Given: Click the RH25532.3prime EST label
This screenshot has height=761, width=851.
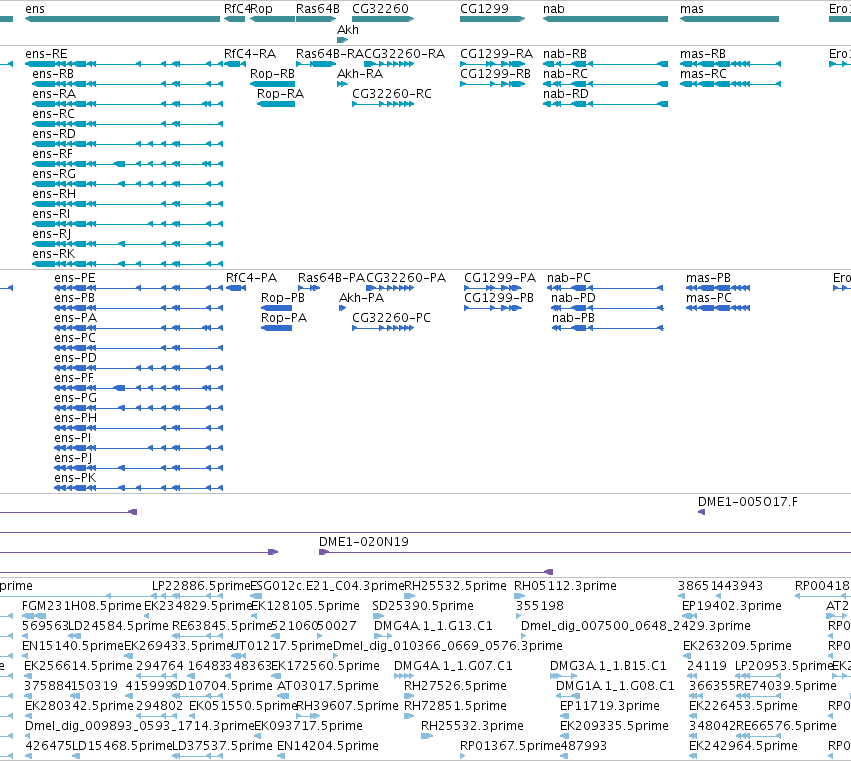Looking at the screenshot, I should click(x=472, y=726).
